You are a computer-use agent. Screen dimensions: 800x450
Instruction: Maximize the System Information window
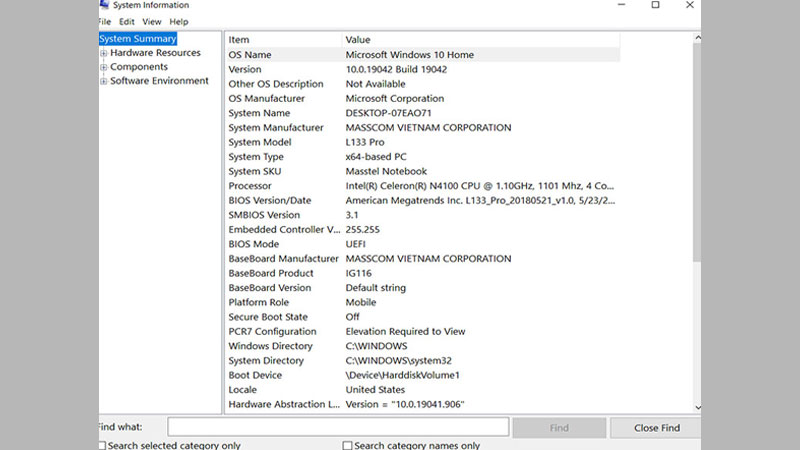click(655, 5)
